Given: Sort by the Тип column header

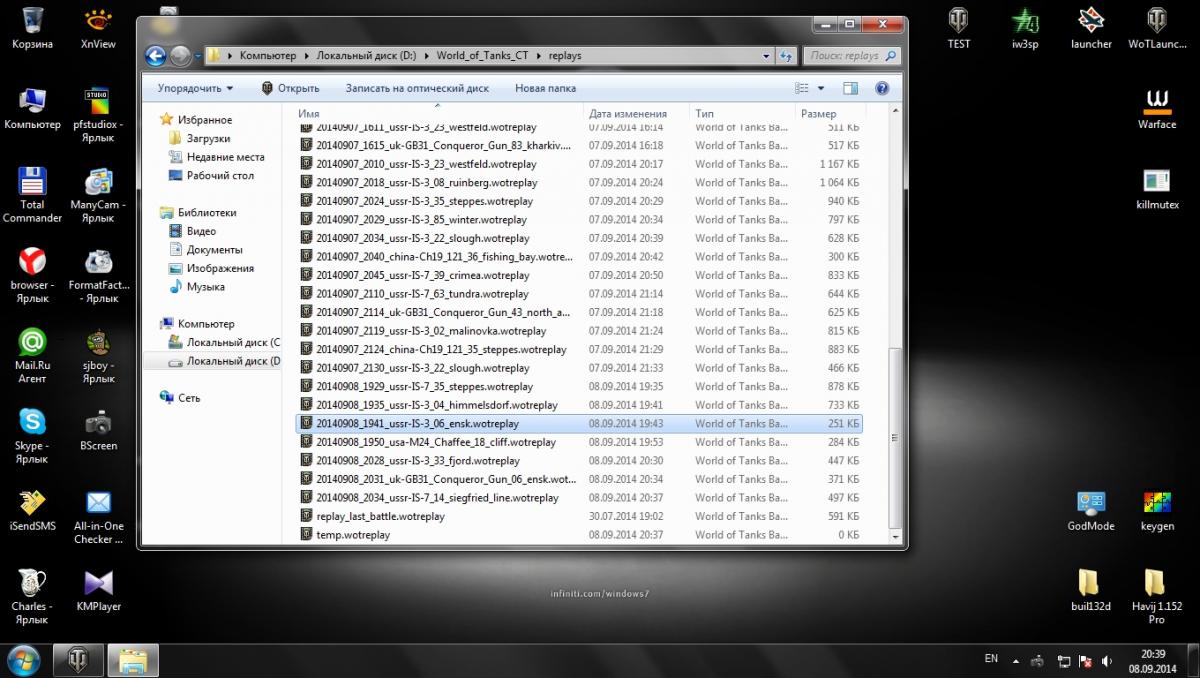Looking at the screenshot, I should [741, 114].
